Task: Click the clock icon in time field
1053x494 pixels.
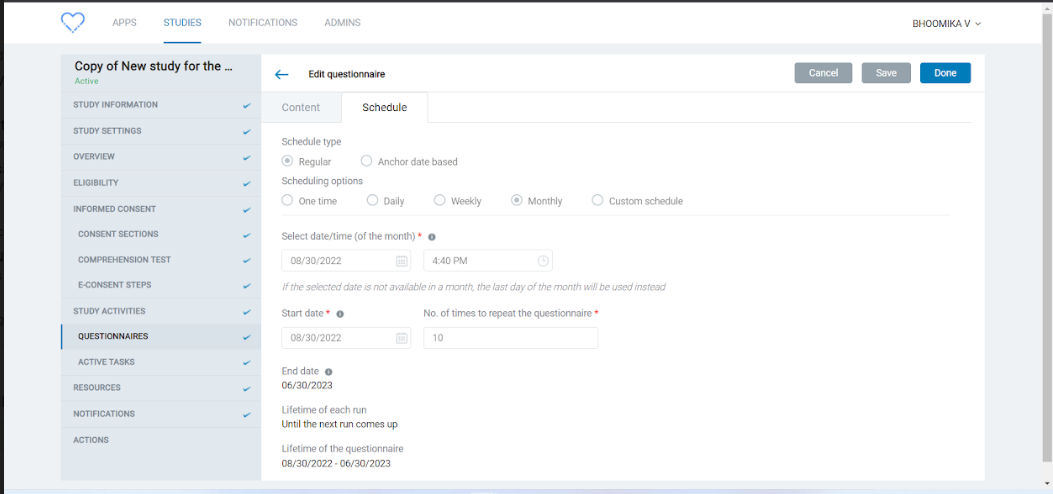Action: click(543, 261)
